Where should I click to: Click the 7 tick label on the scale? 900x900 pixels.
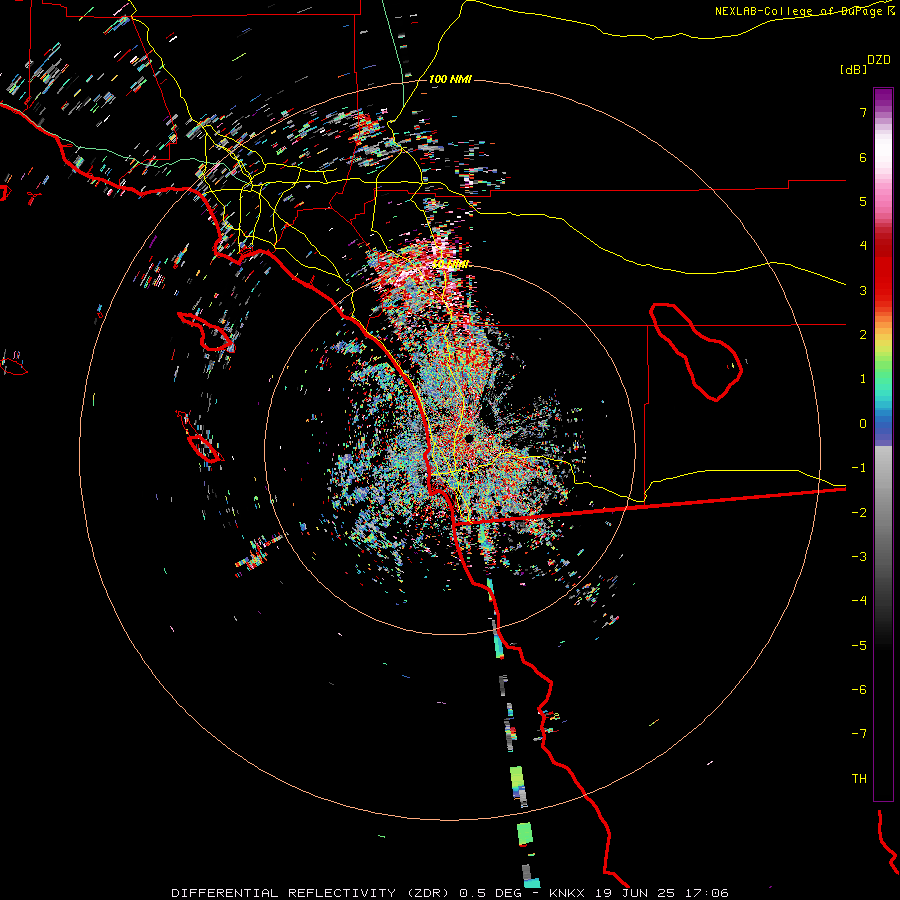863,112
